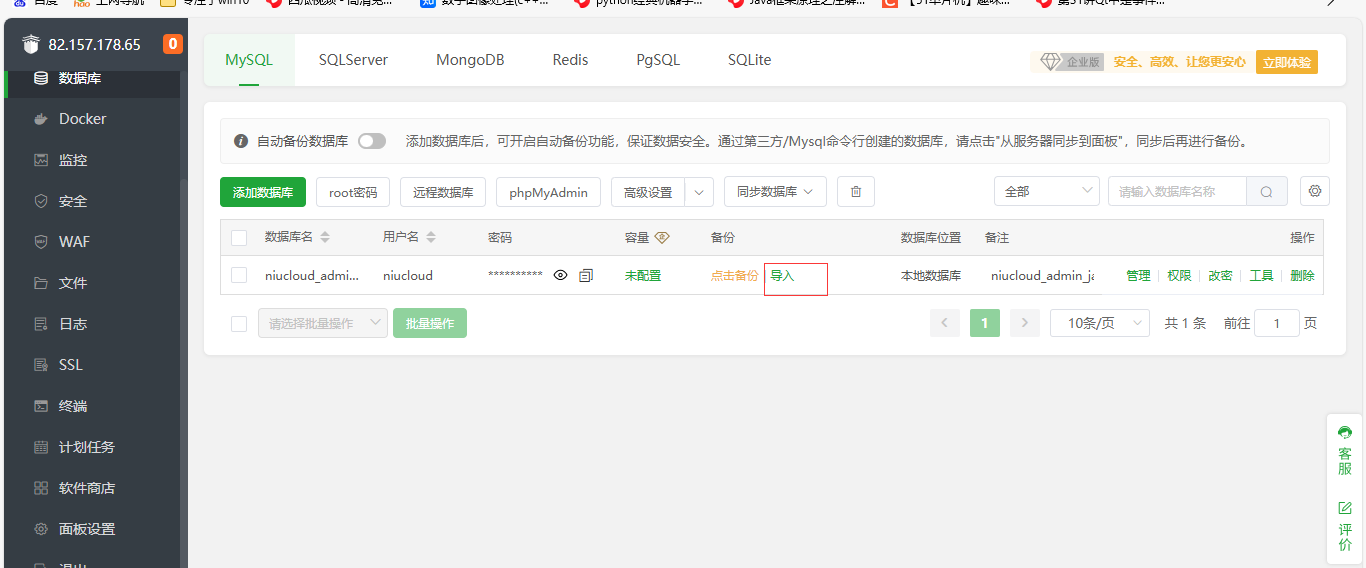Click the 远程数据库 button

443,192
